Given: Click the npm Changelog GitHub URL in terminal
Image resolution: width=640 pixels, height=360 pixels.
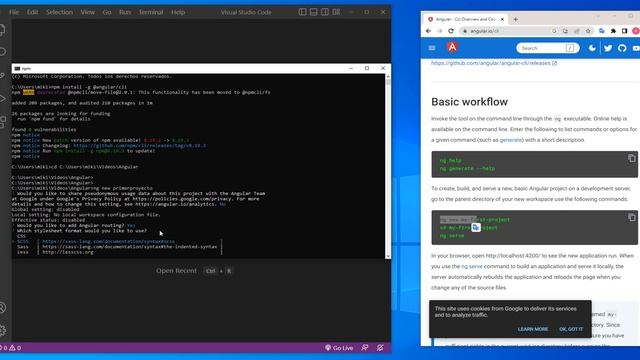Looking at the screenshot, I should click(x=140, y=145).
